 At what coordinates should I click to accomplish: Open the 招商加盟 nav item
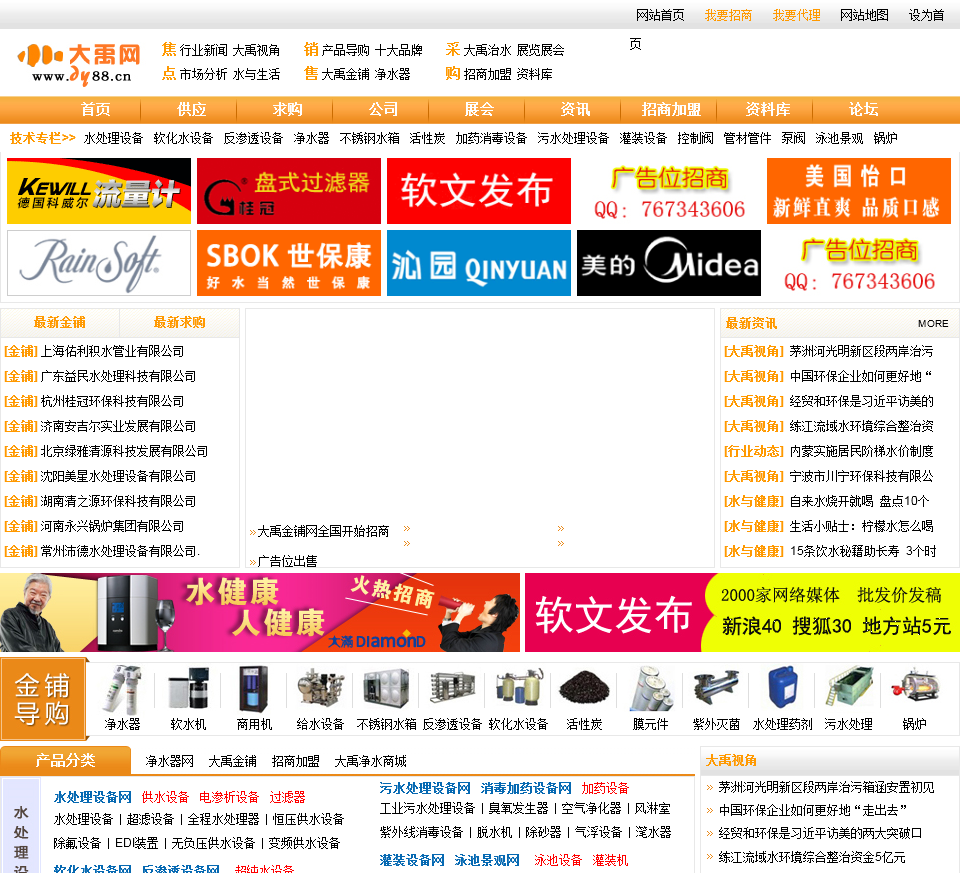(x=671, y=110)
